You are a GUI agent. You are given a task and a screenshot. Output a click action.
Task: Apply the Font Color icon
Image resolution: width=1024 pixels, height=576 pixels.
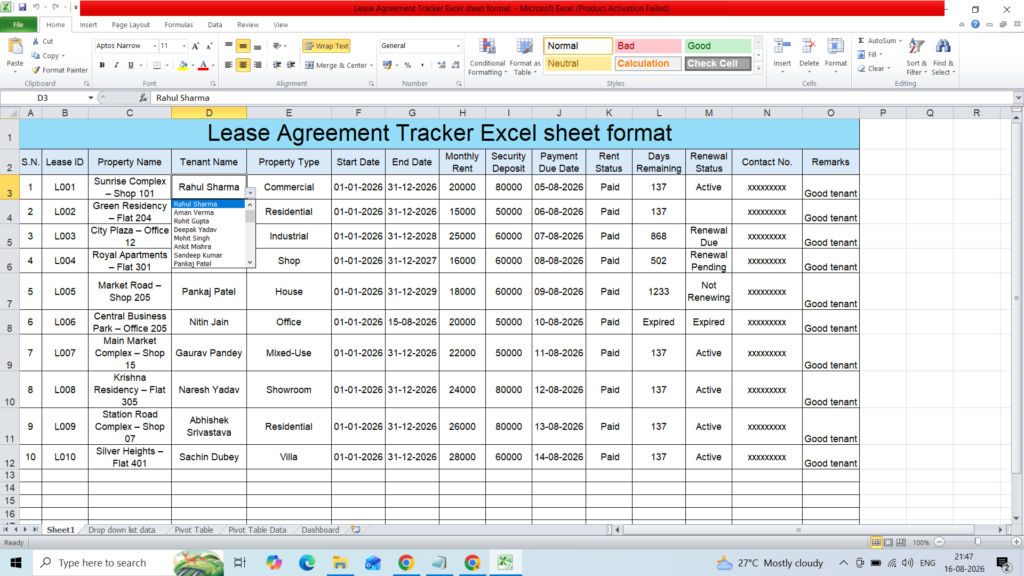coord(203,65)
